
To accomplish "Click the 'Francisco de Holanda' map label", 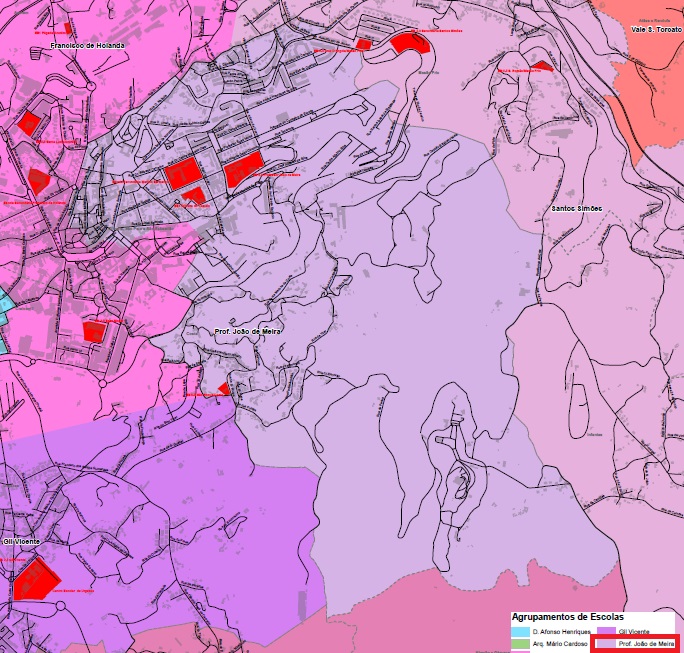I will pyautogui.click(x=87, y=45).
